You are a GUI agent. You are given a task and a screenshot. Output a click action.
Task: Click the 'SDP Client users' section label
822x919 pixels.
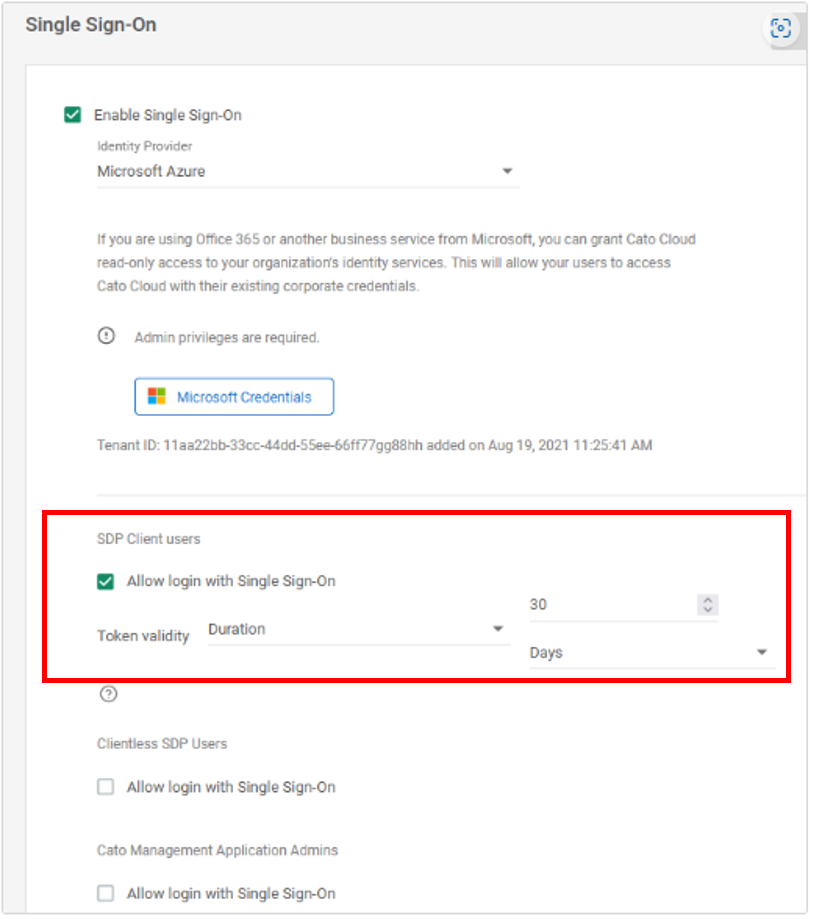pyautogui.click(x=148, y=539)
